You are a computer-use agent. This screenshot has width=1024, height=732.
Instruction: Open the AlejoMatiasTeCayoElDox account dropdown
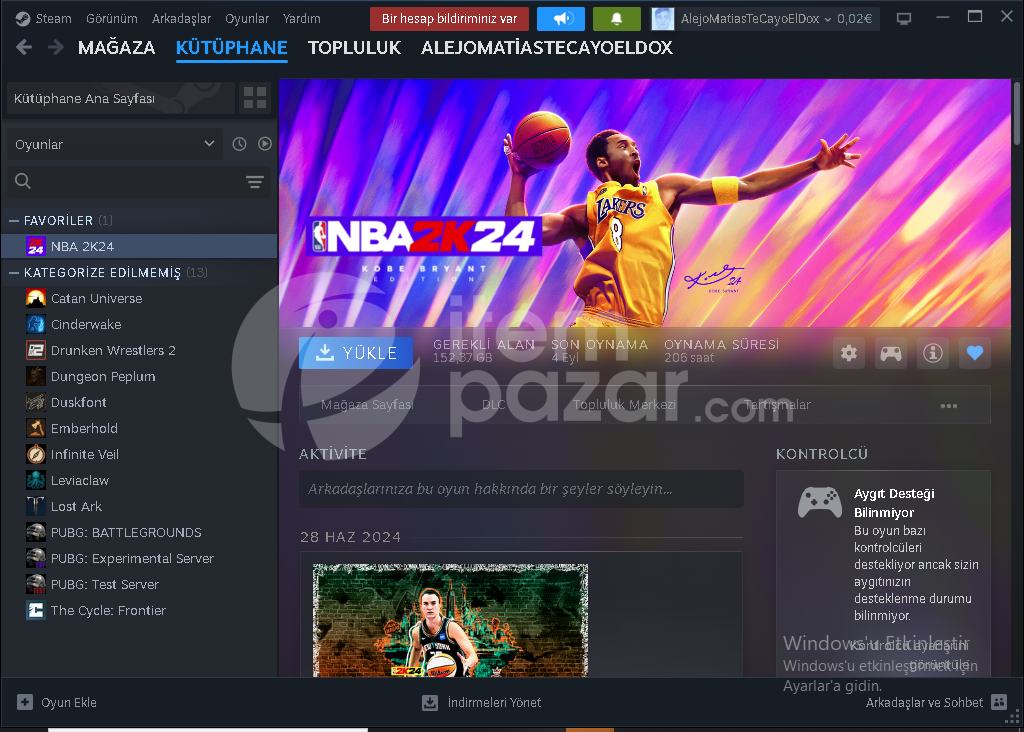pos(756,19)
